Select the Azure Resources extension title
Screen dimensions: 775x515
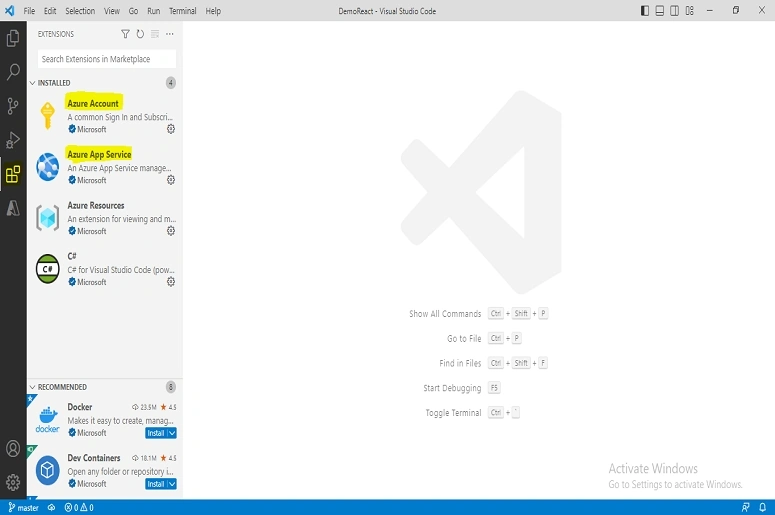coord(96,205)
